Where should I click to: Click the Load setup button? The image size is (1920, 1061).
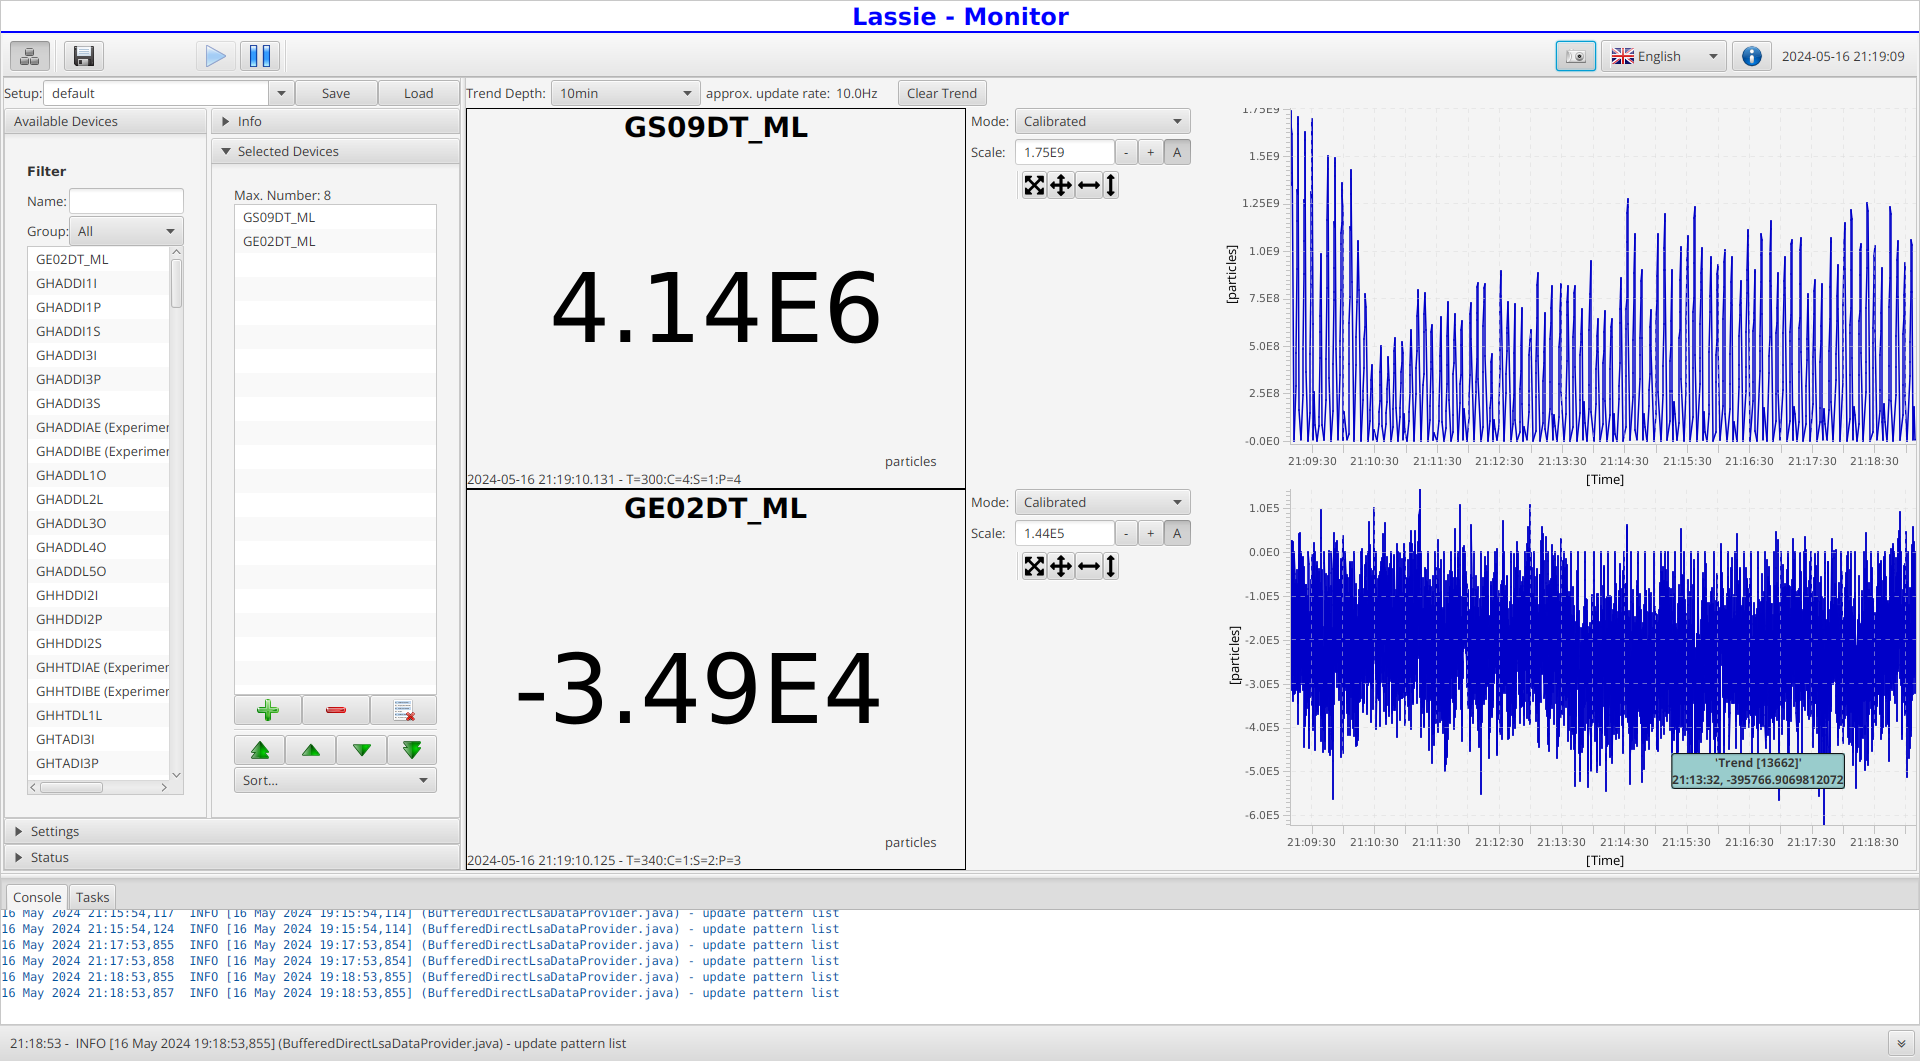pyautogui.click(x=418, y=93)
